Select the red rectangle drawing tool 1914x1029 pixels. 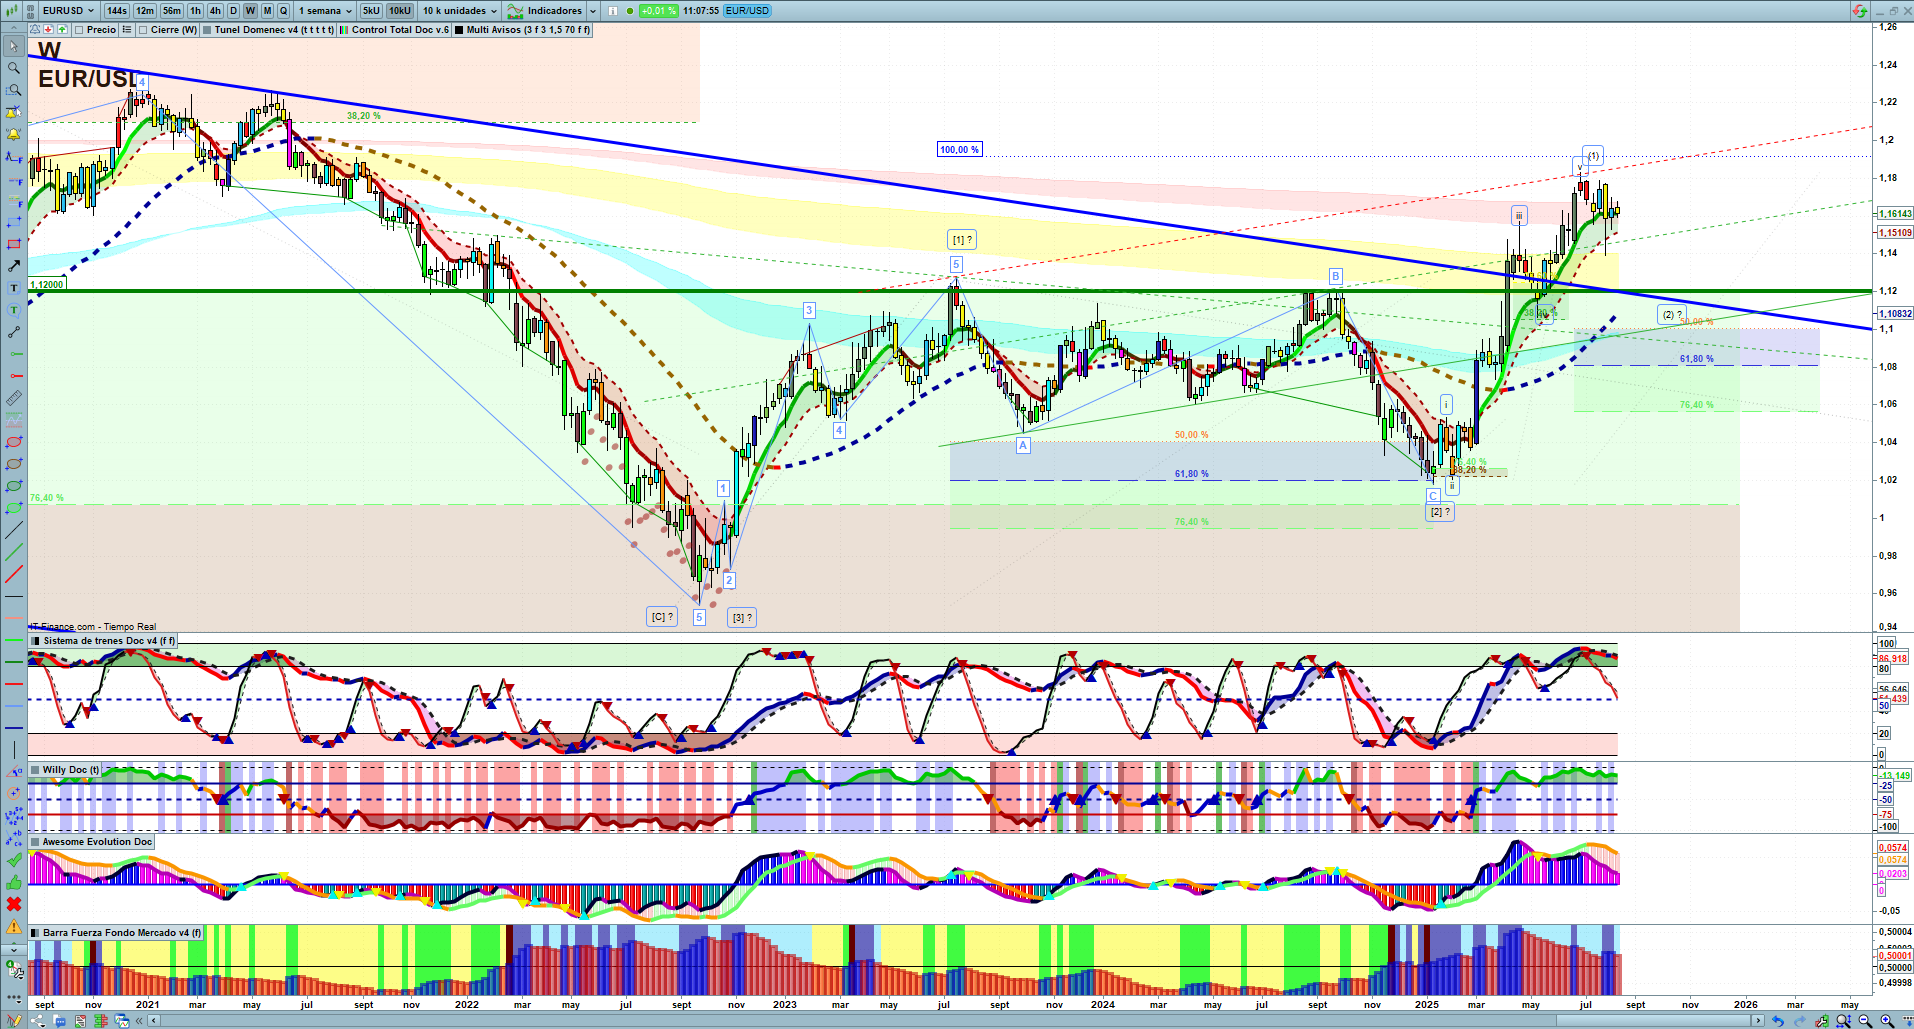pos(13,244)
